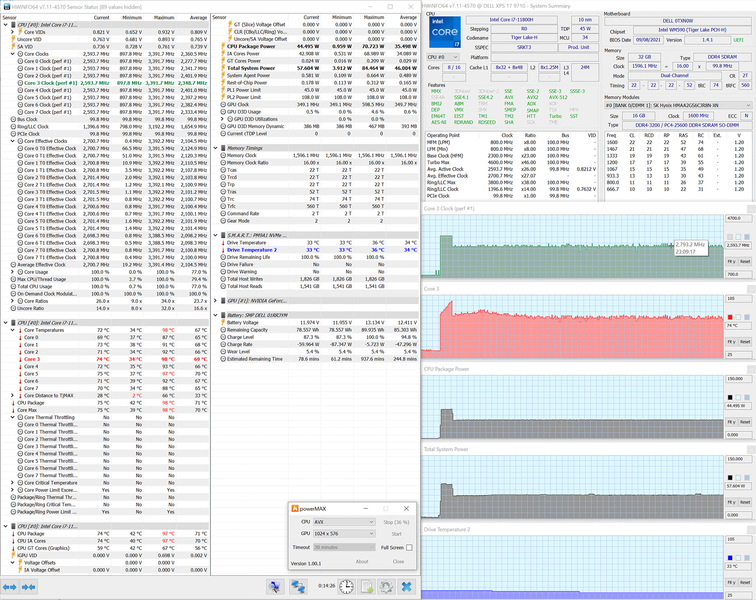Collapse the Core Effective Clocks group
This screenshot has height=600, width=756.
(13, 141)
